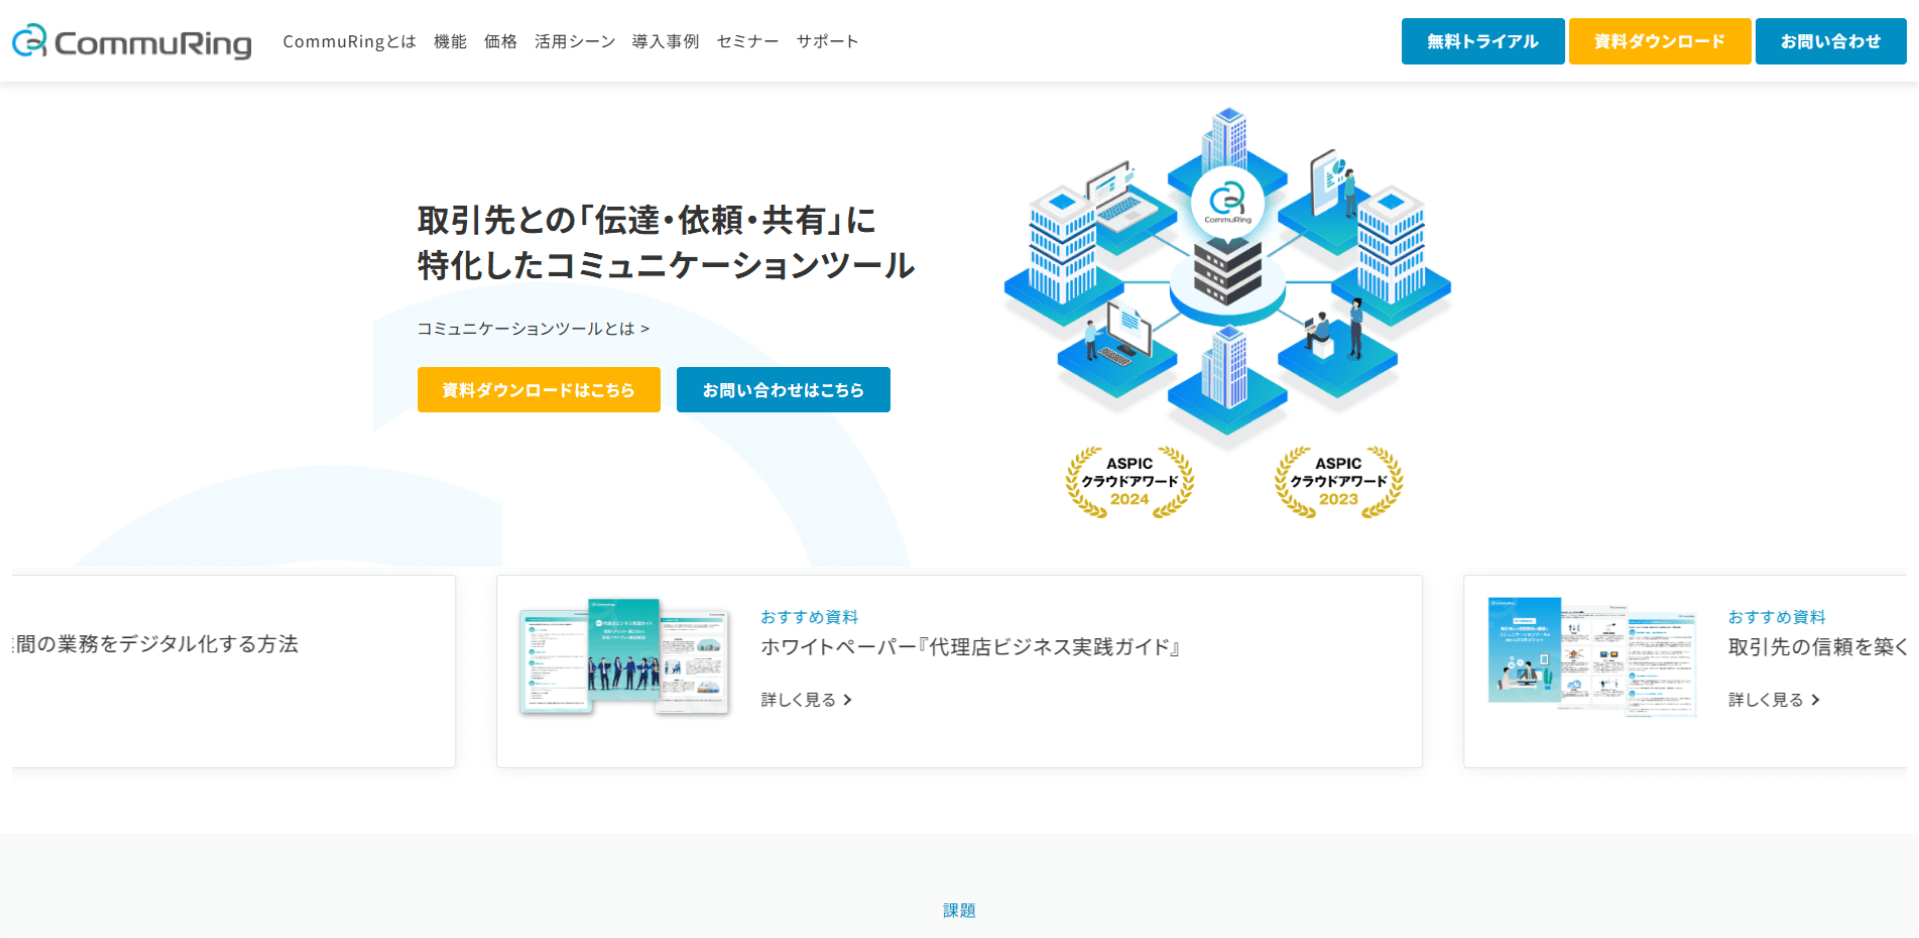Click the おすすめ資料 label above 代理店ビジネス実践ガイド
1919x938 pixels.
(809, 617)
